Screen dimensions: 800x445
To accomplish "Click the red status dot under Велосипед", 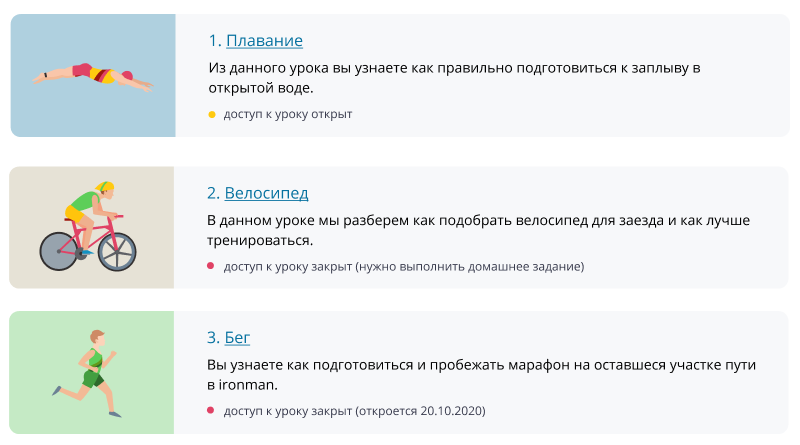I will (x=210, y=266).
